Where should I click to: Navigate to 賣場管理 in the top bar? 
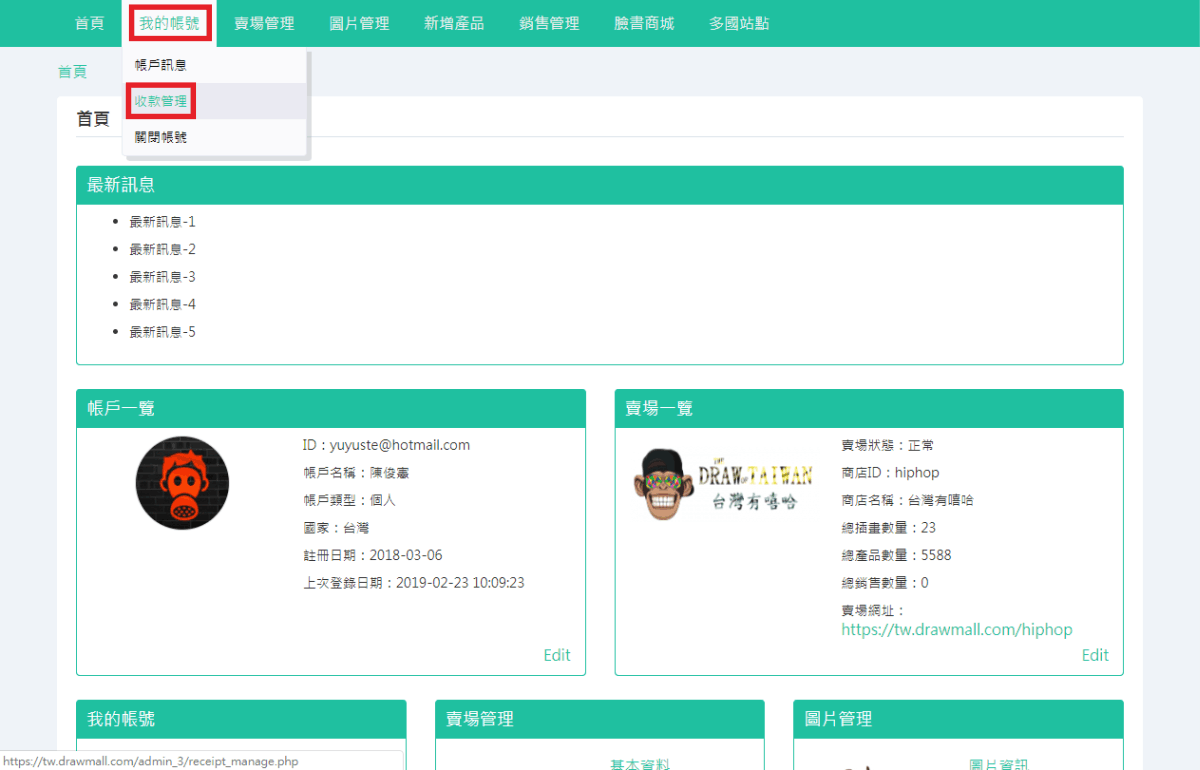264,22
